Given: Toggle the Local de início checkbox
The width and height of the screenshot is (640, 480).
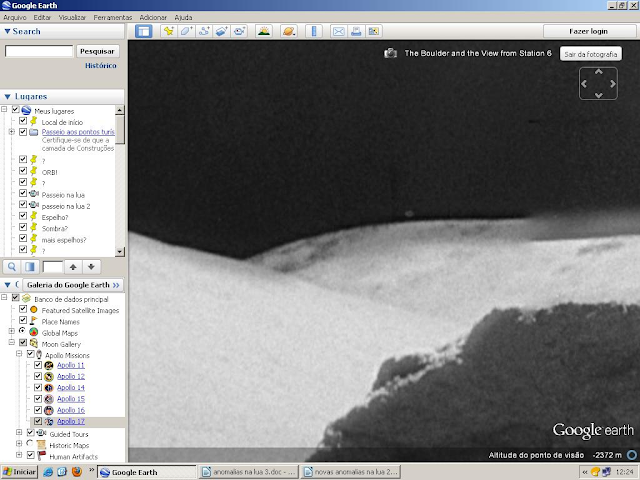Looking at the screenshot, I should click(23, 121).
